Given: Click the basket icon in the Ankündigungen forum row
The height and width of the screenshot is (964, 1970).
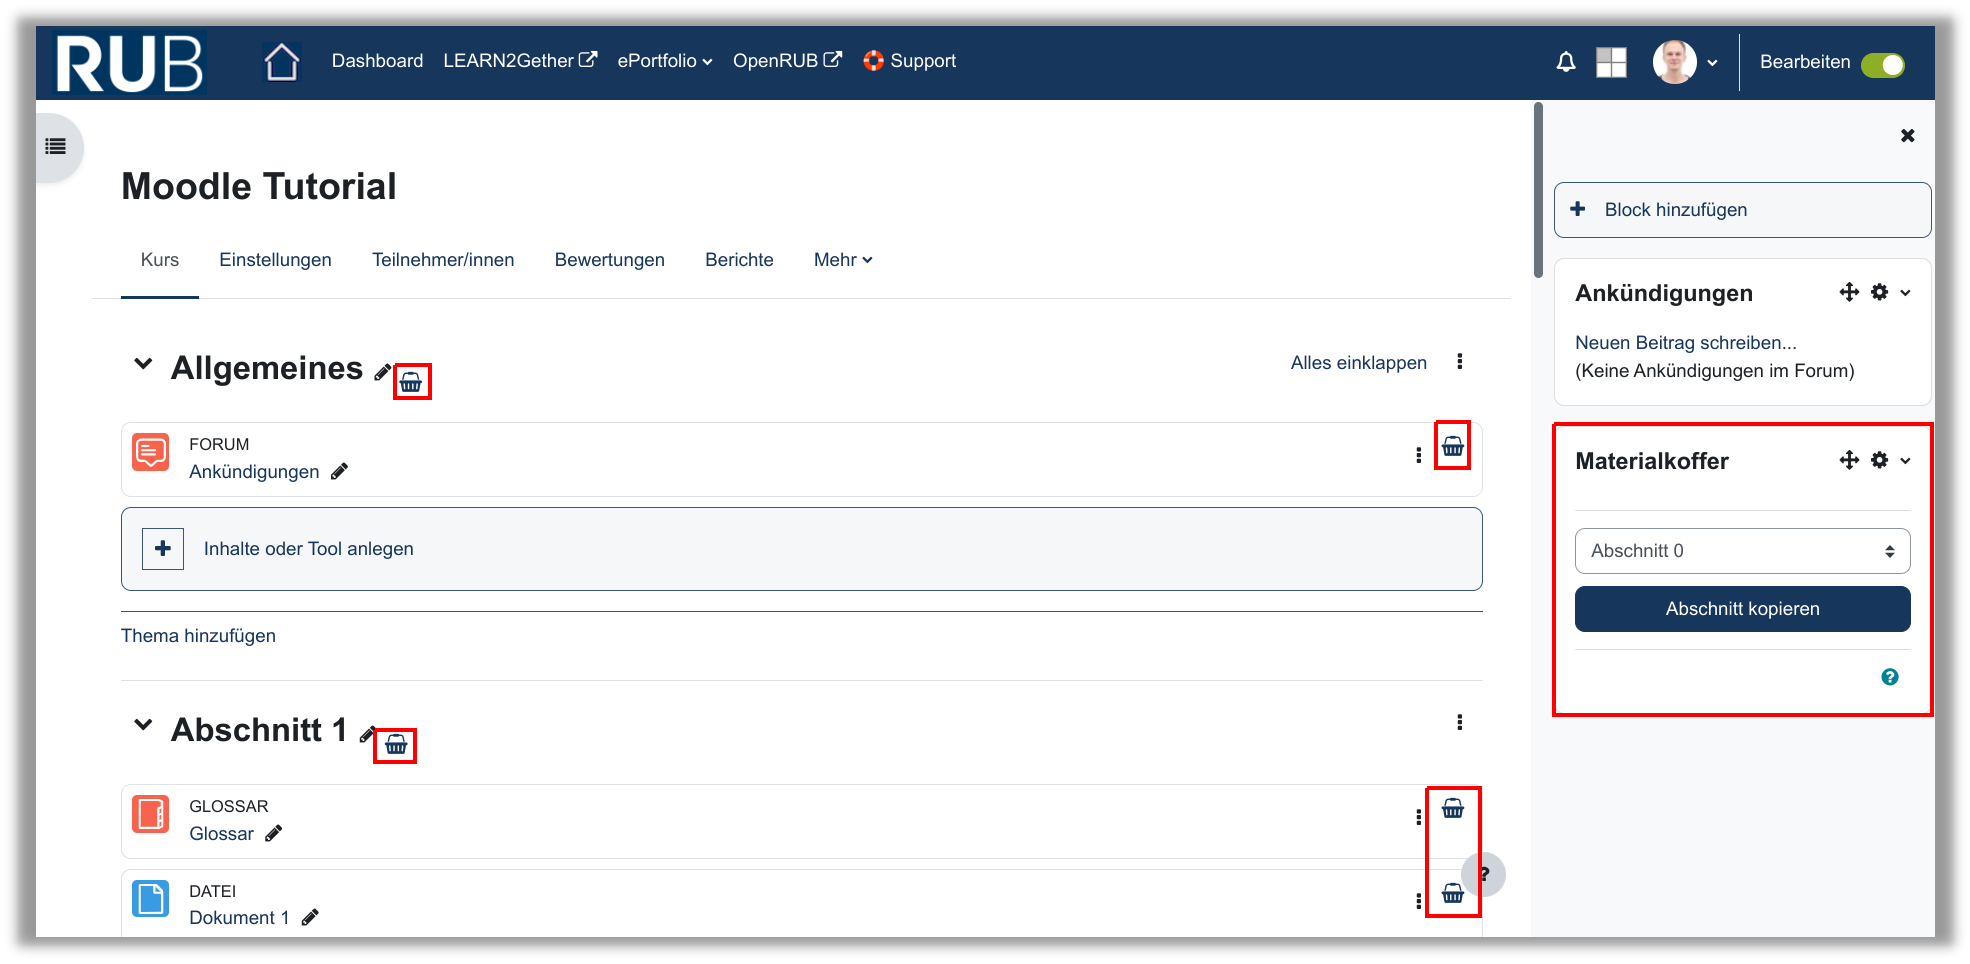Looking at the screenshot, I should tap(1452, 447).
